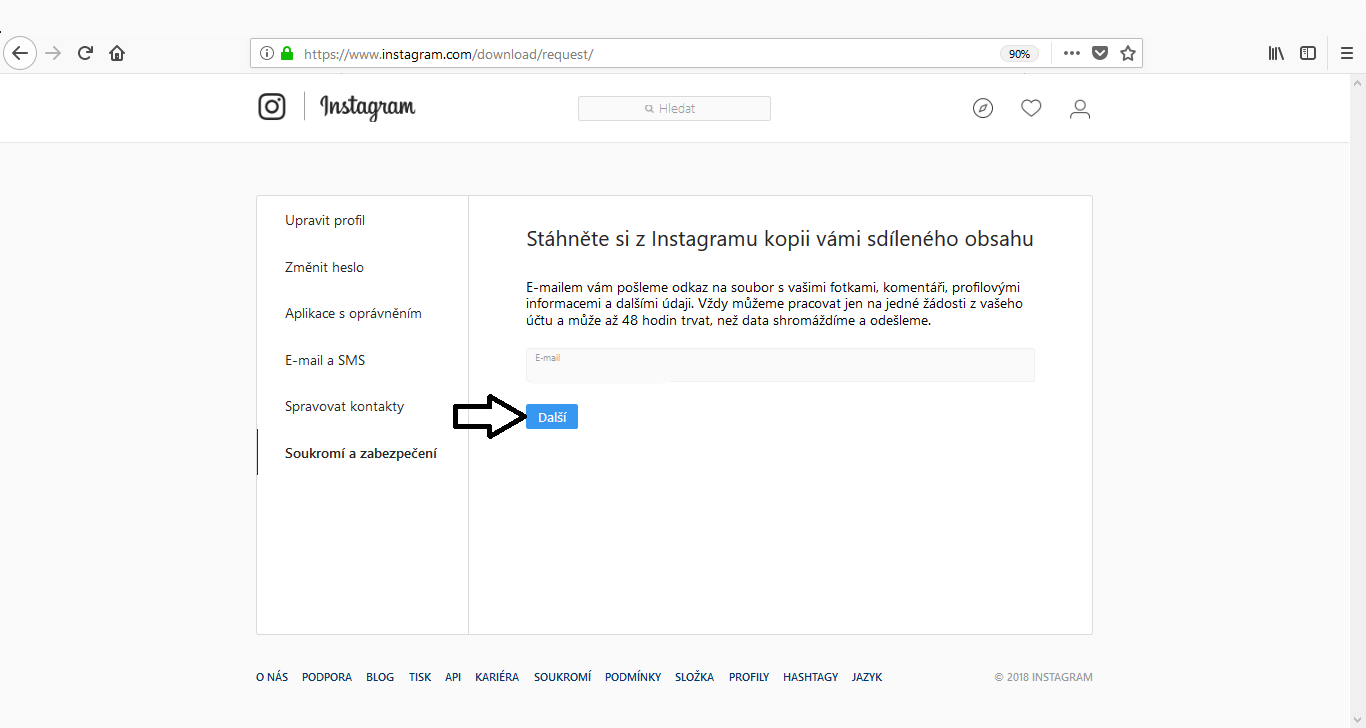Image resolution: width=1366 pixels, height=728 pixels.
Task: Click the © 2018 INSTAGRAM copyright text
Action: tap(1044, 677)
